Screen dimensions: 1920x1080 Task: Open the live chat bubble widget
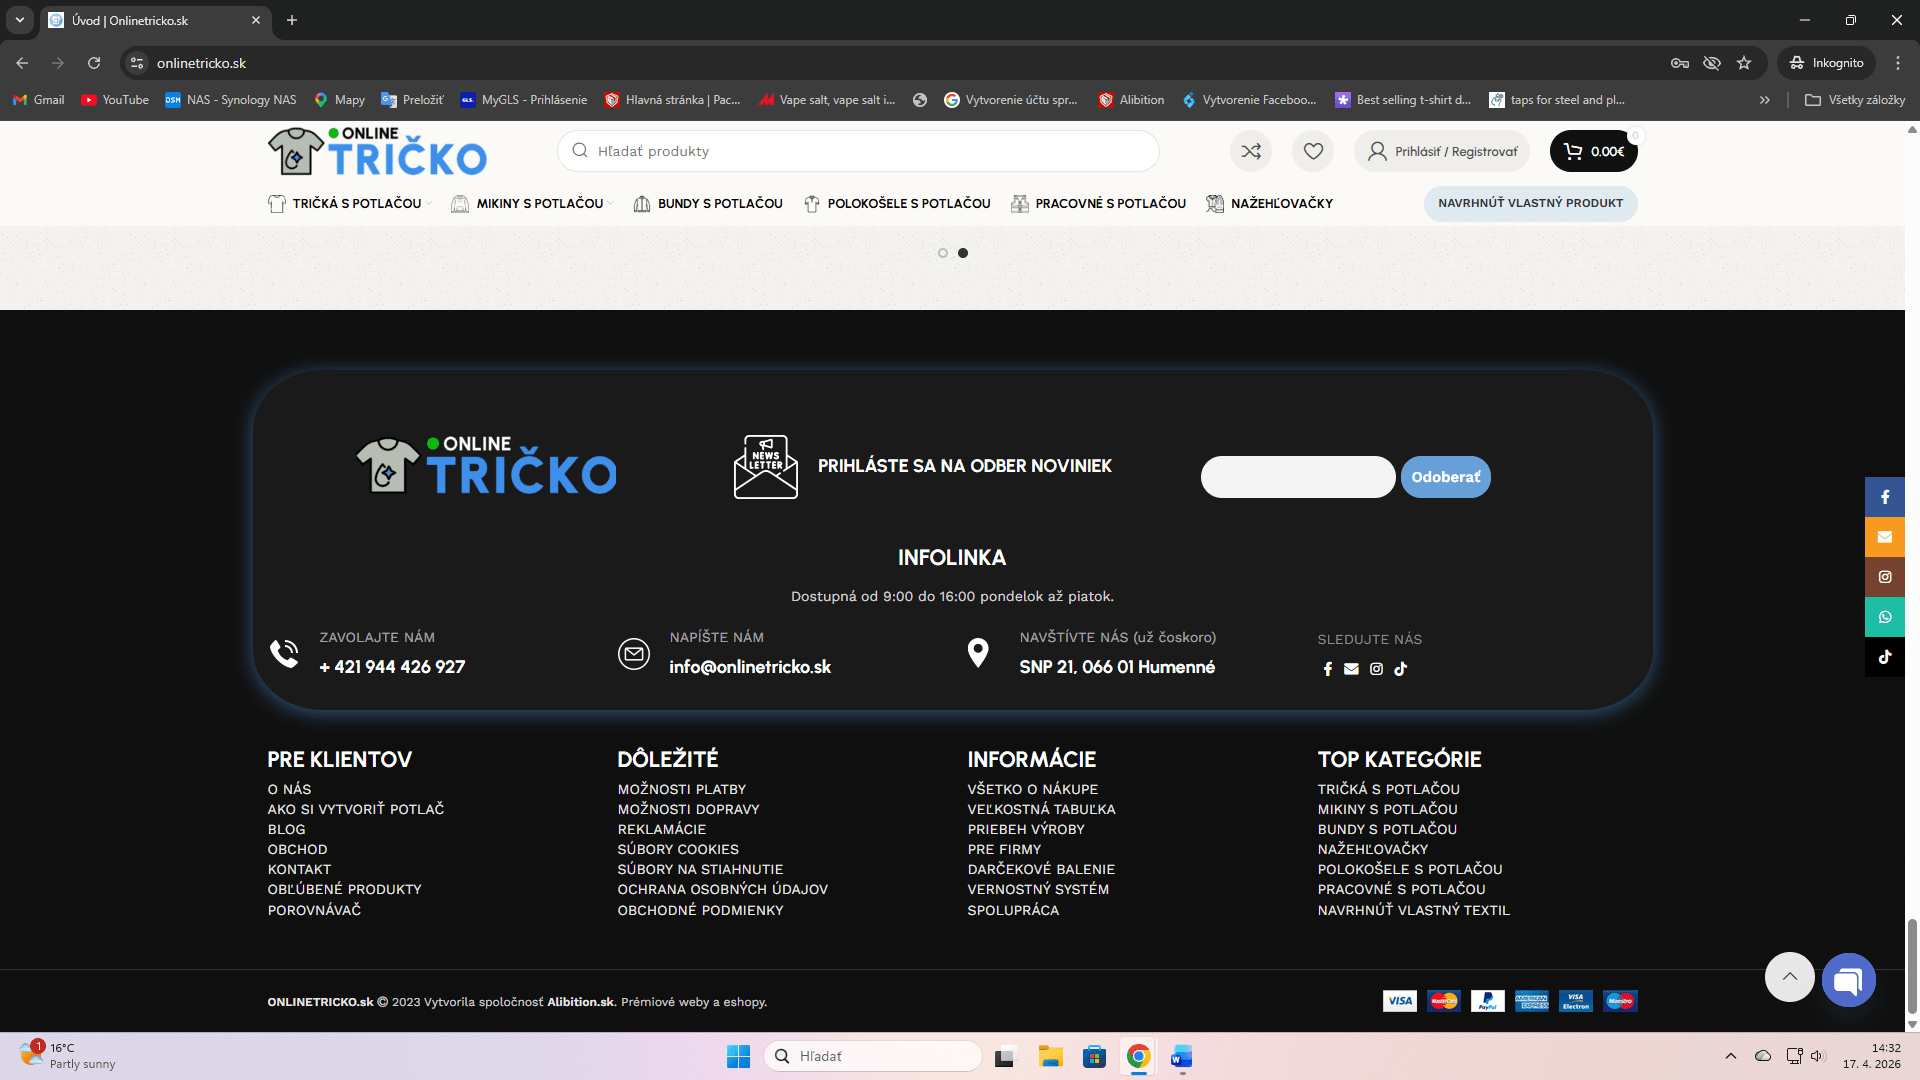coord(1848,980)
